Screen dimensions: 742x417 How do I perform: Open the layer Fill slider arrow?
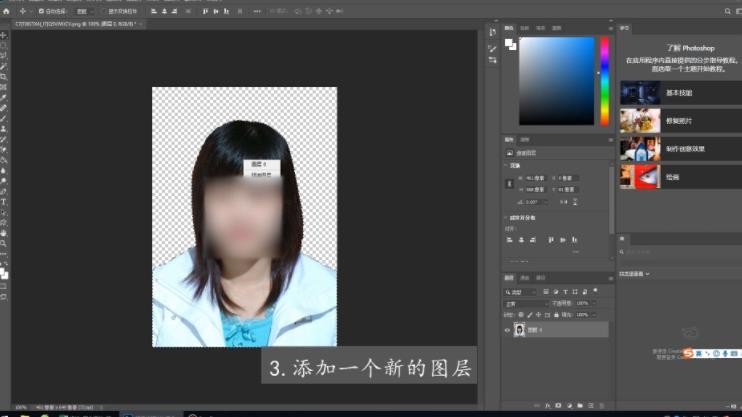(x=594, y=315)
